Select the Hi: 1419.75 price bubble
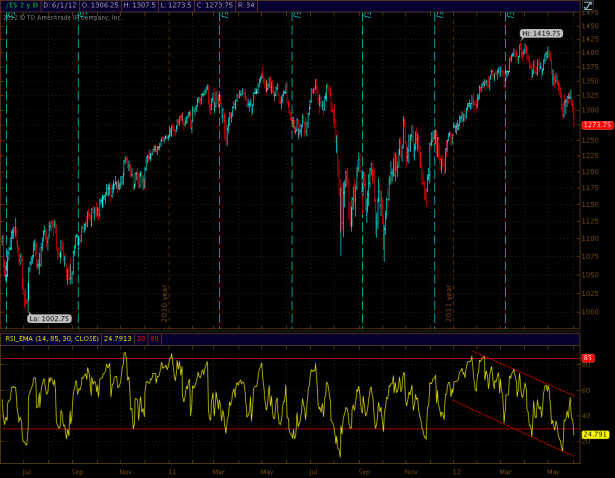The height and width of the screenshot is (478, 615). point(541,33)
